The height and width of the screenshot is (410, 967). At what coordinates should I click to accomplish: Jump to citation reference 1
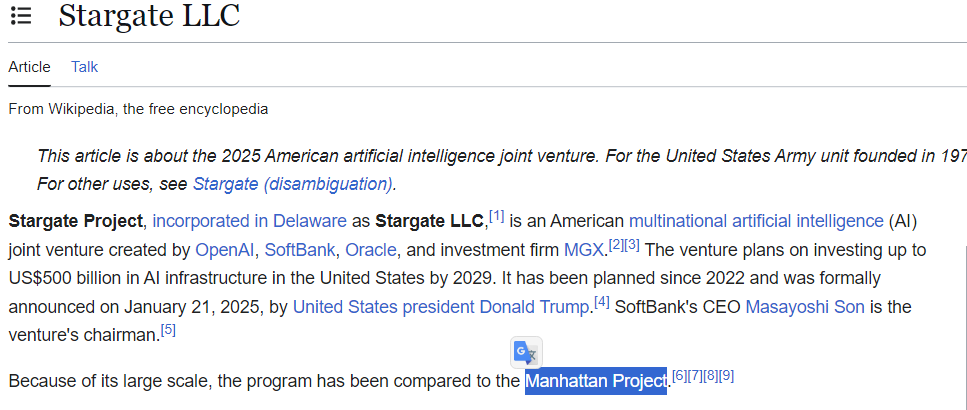click(496, 216)
